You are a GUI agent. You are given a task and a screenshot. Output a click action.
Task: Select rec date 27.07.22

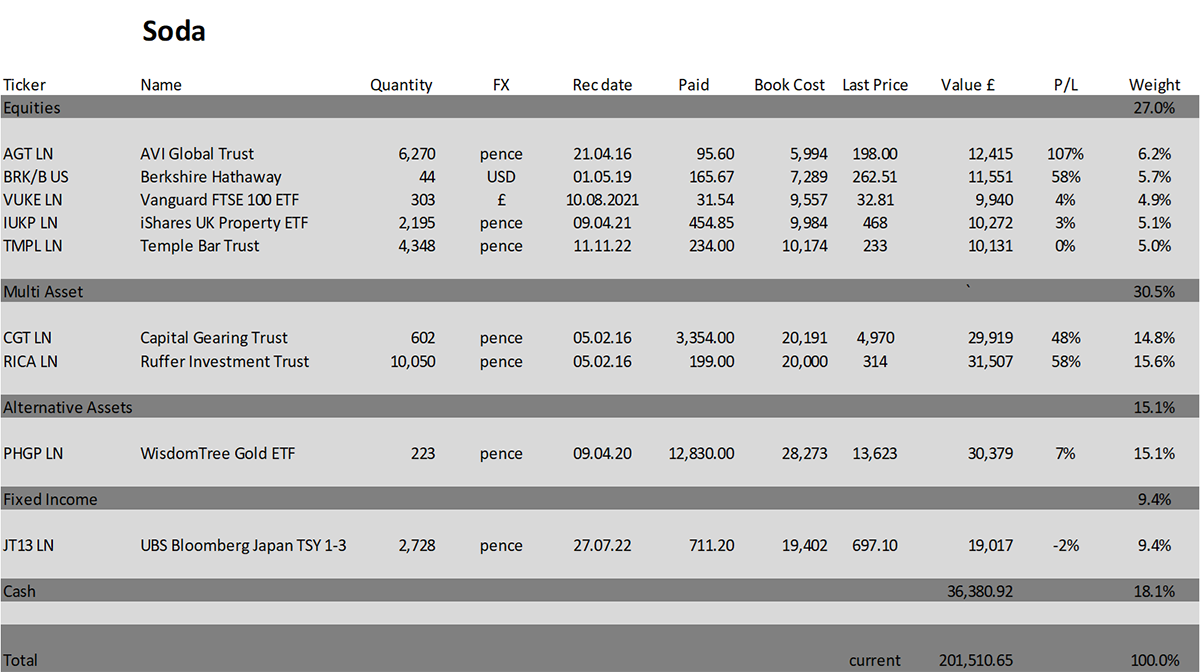click(602, 545)
